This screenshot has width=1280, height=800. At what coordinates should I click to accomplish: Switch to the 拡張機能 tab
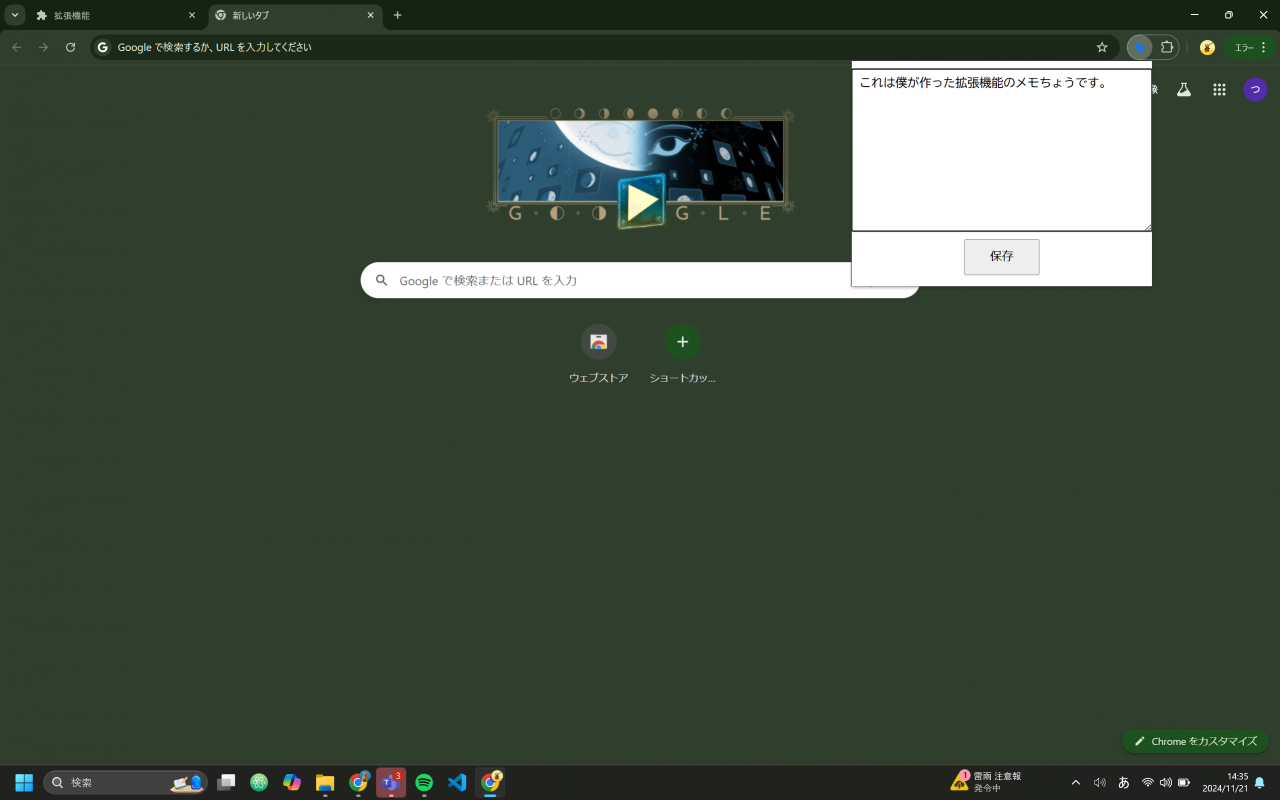point(116,16)
